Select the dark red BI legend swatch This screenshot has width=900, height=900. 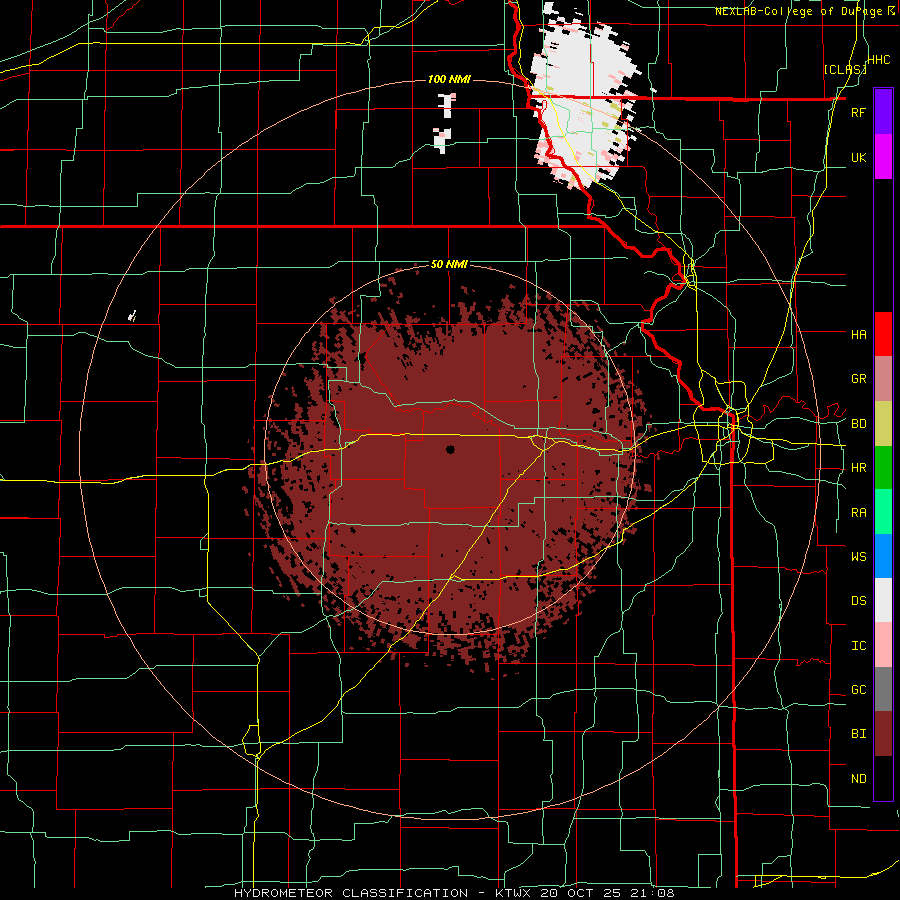[x=883, y=734]
